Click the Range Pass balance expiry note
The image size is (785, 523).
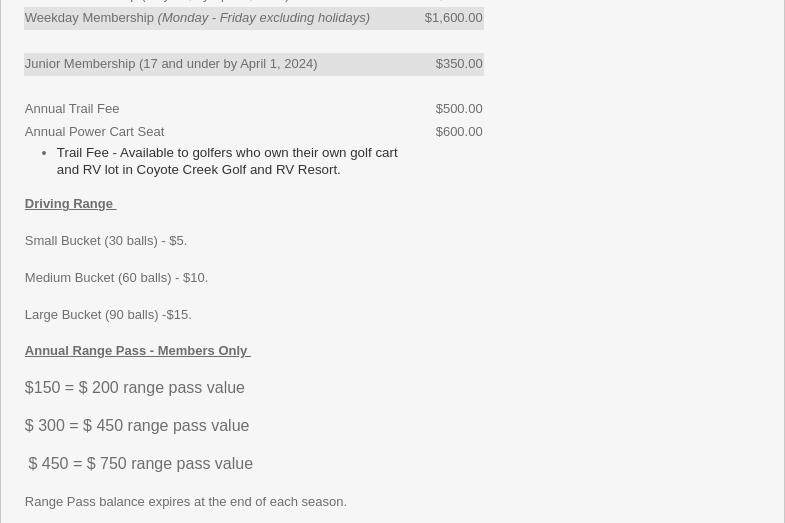click(x=185, y=501)
